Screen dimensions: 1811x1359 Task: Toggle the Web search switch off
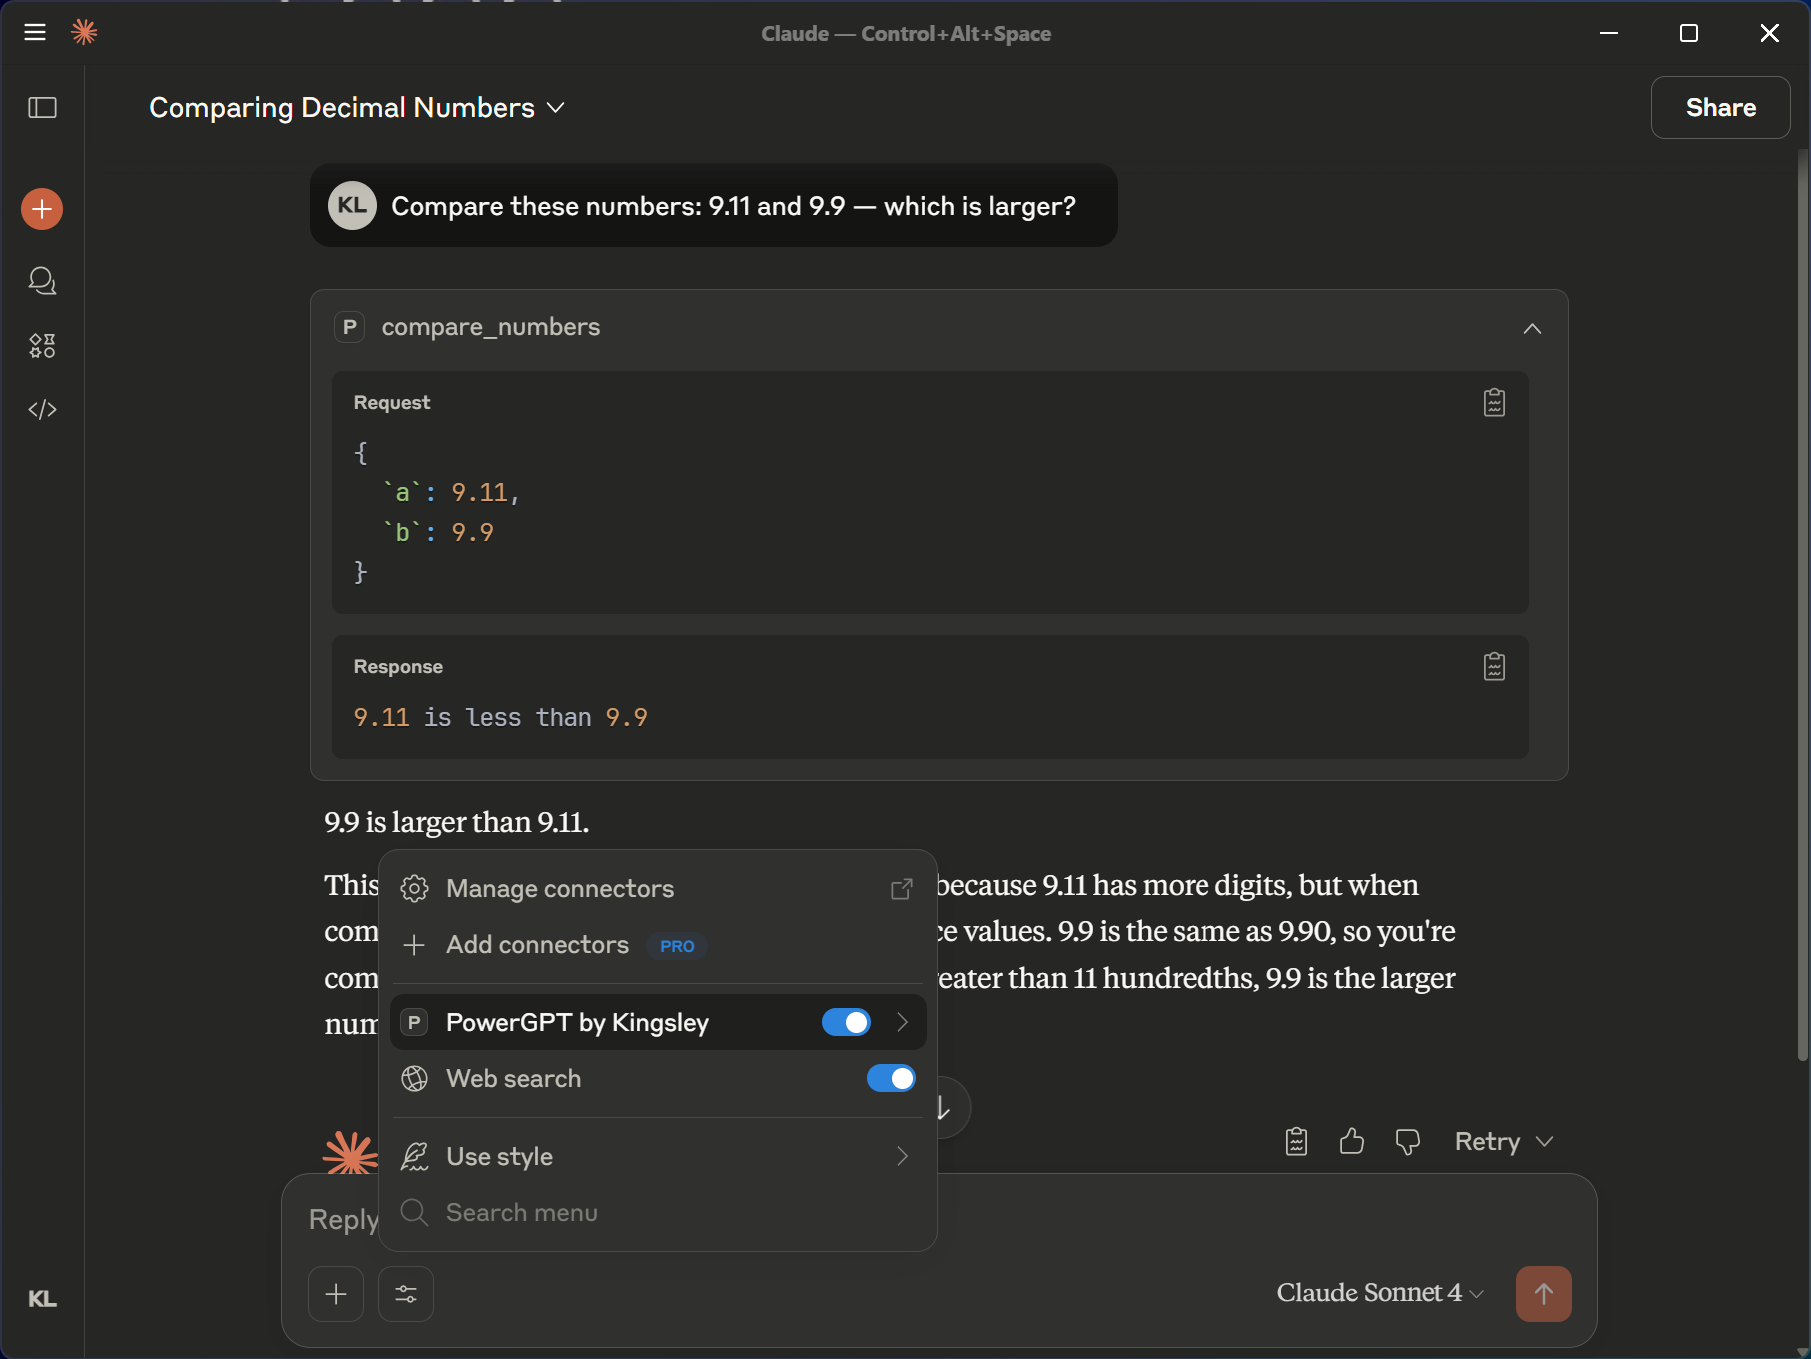pos(891,1079)
